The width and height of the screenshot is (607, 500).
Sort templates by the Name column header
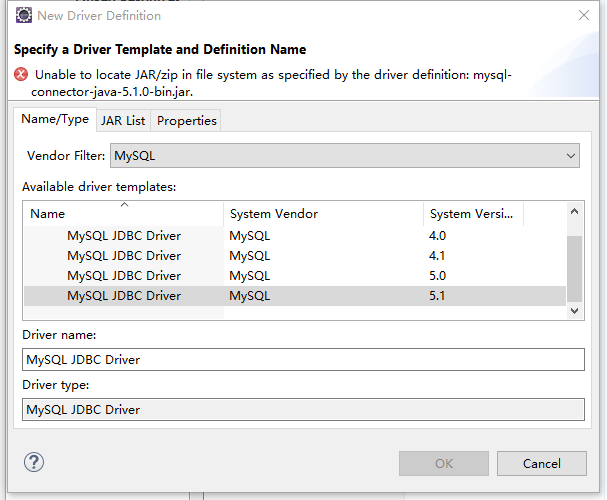pyautogui.click(x=124, y=214)
